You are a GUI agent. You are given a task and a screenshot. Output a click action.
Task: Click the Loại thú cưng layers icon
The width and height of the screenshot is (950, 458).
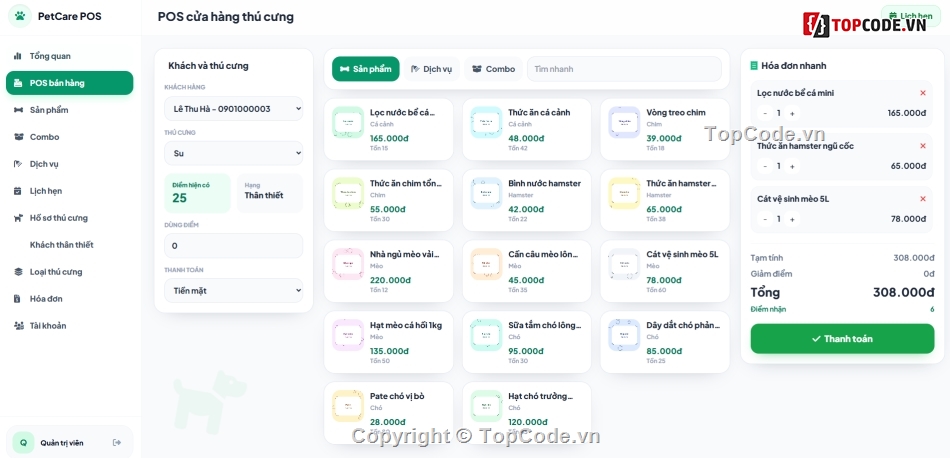(x=18, y=271)
